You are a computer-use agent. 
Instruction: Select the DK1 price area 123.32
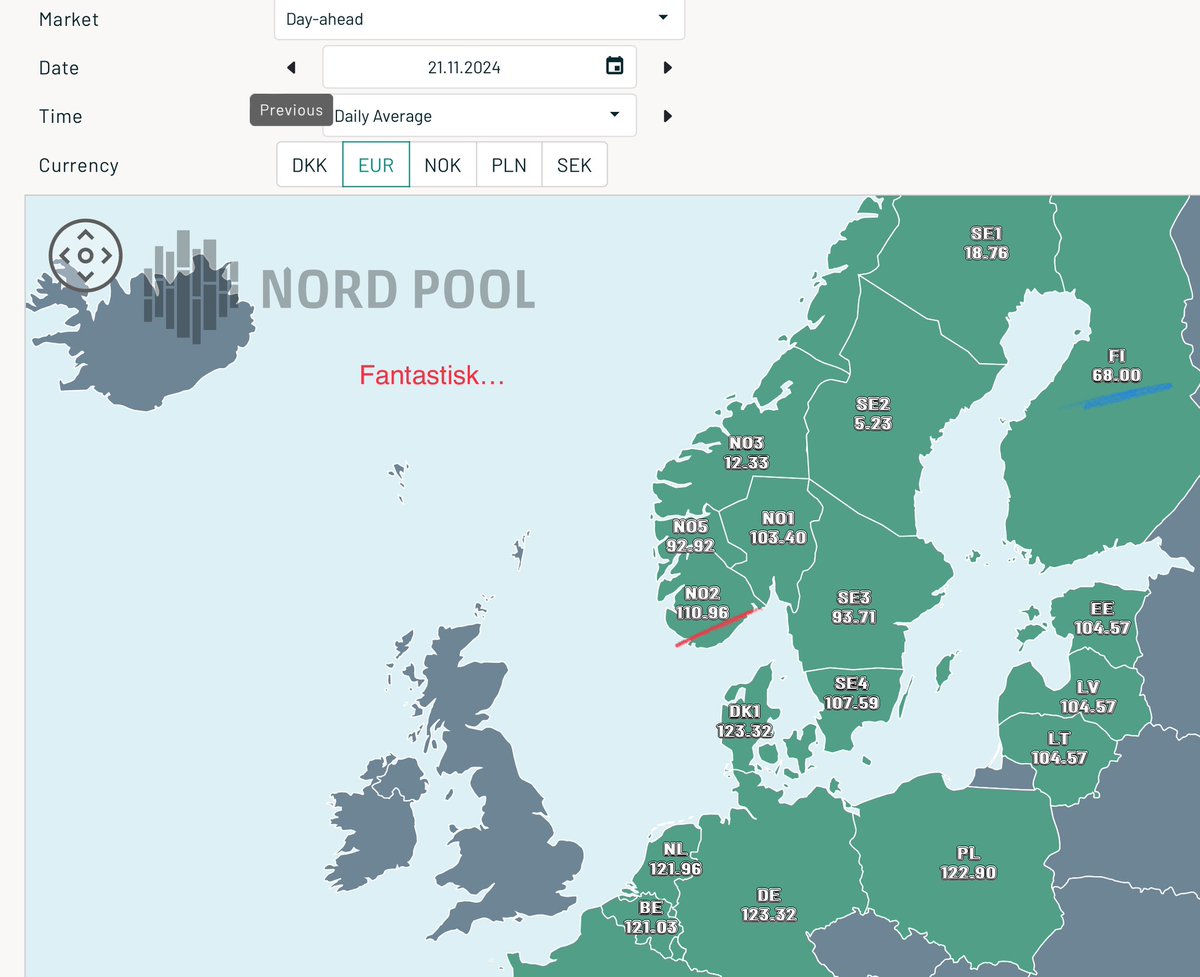pyautogui.click(x=744, y=721)
